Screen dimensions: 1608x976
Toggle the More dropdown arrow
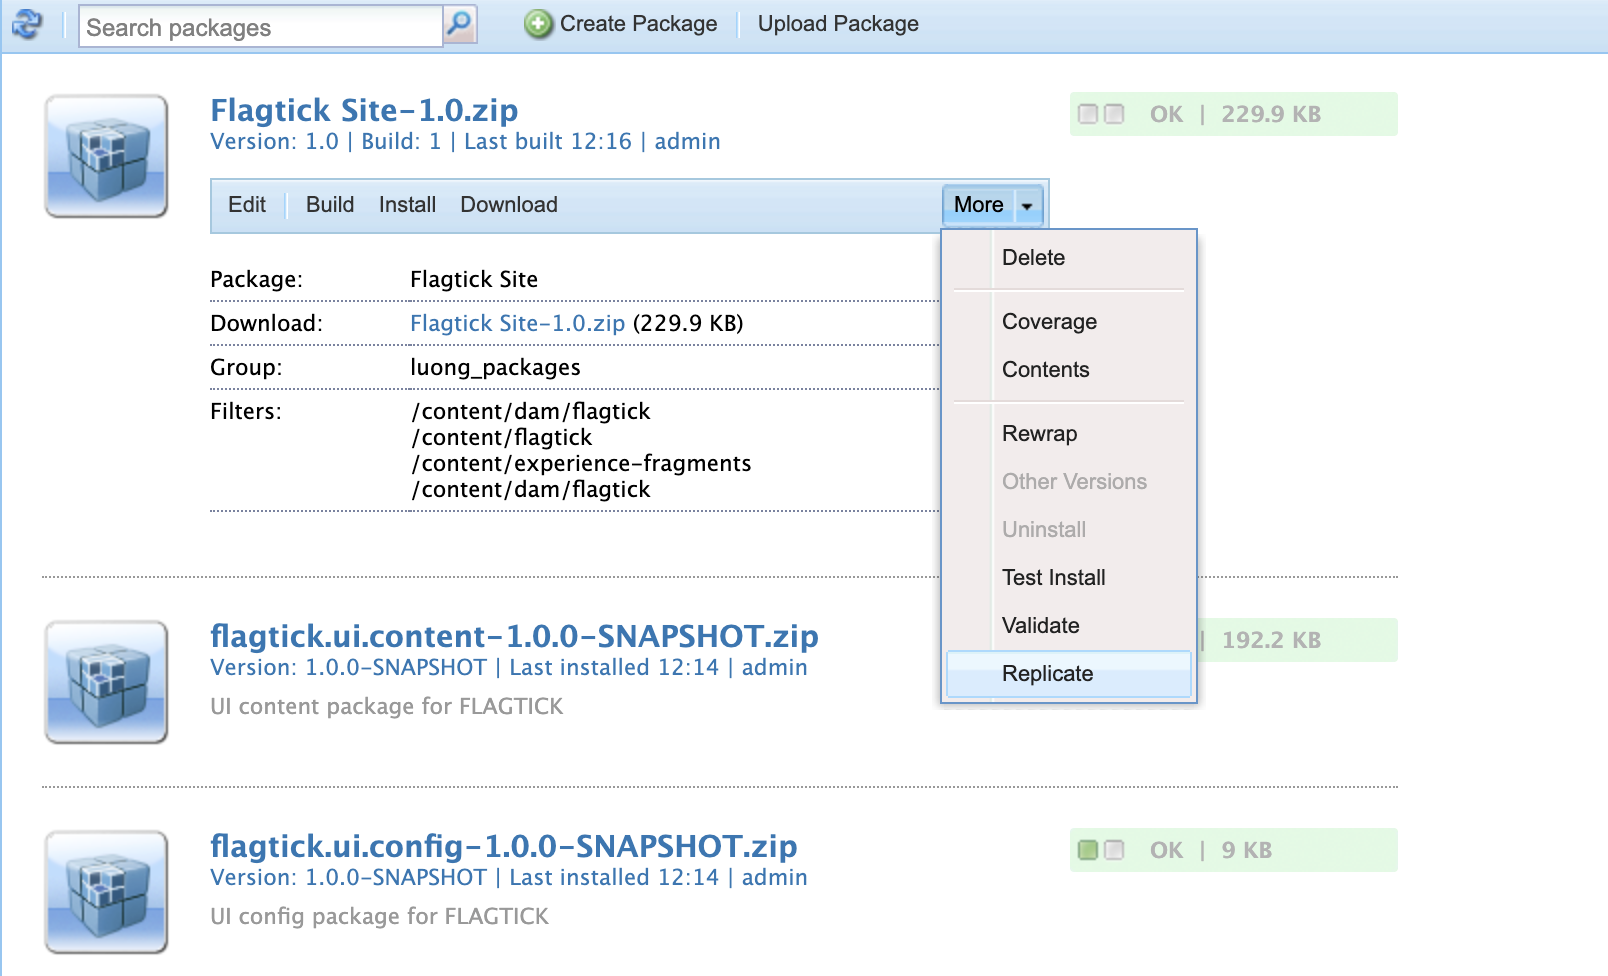pos(1027,206)
